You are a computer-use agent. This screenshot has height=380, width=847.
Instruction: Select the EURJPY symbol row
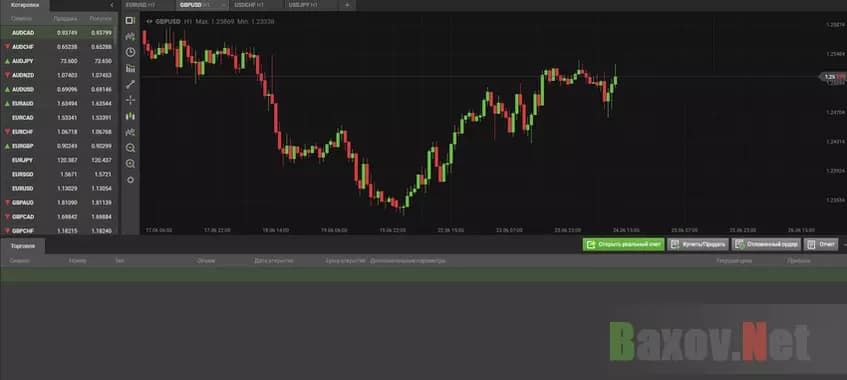pos(57,160)
